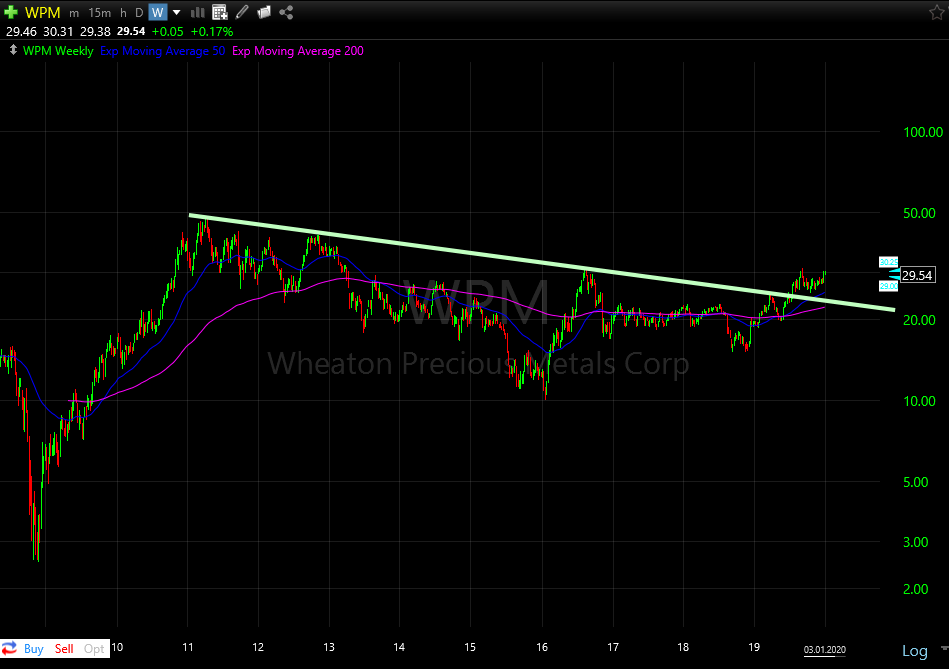The width and height of the screenshot is (949, 669).
Task: Click the last price 29.54 in header
Action: [131, 31]
